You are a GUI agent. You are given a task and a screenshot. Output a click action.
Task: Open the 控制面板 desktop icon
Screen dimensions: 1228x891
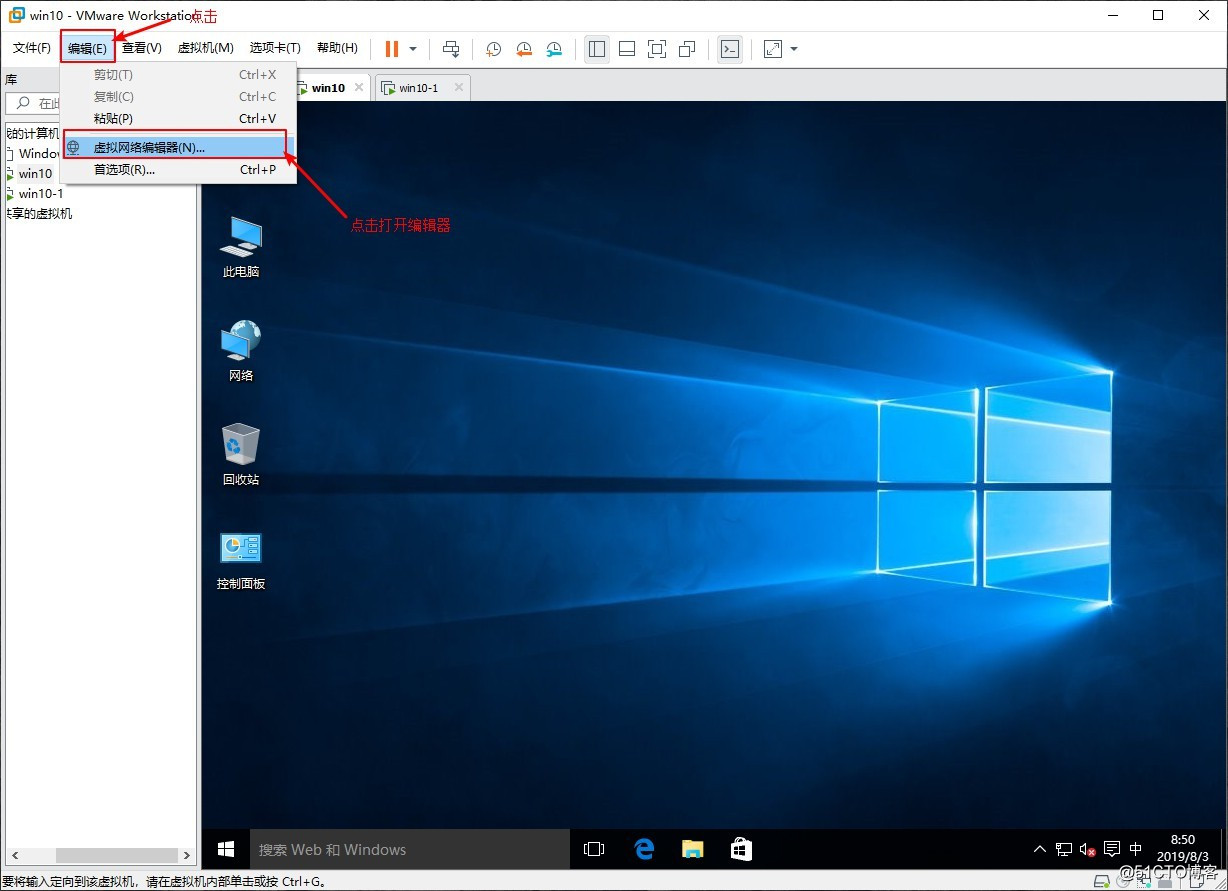click(241, 559)
